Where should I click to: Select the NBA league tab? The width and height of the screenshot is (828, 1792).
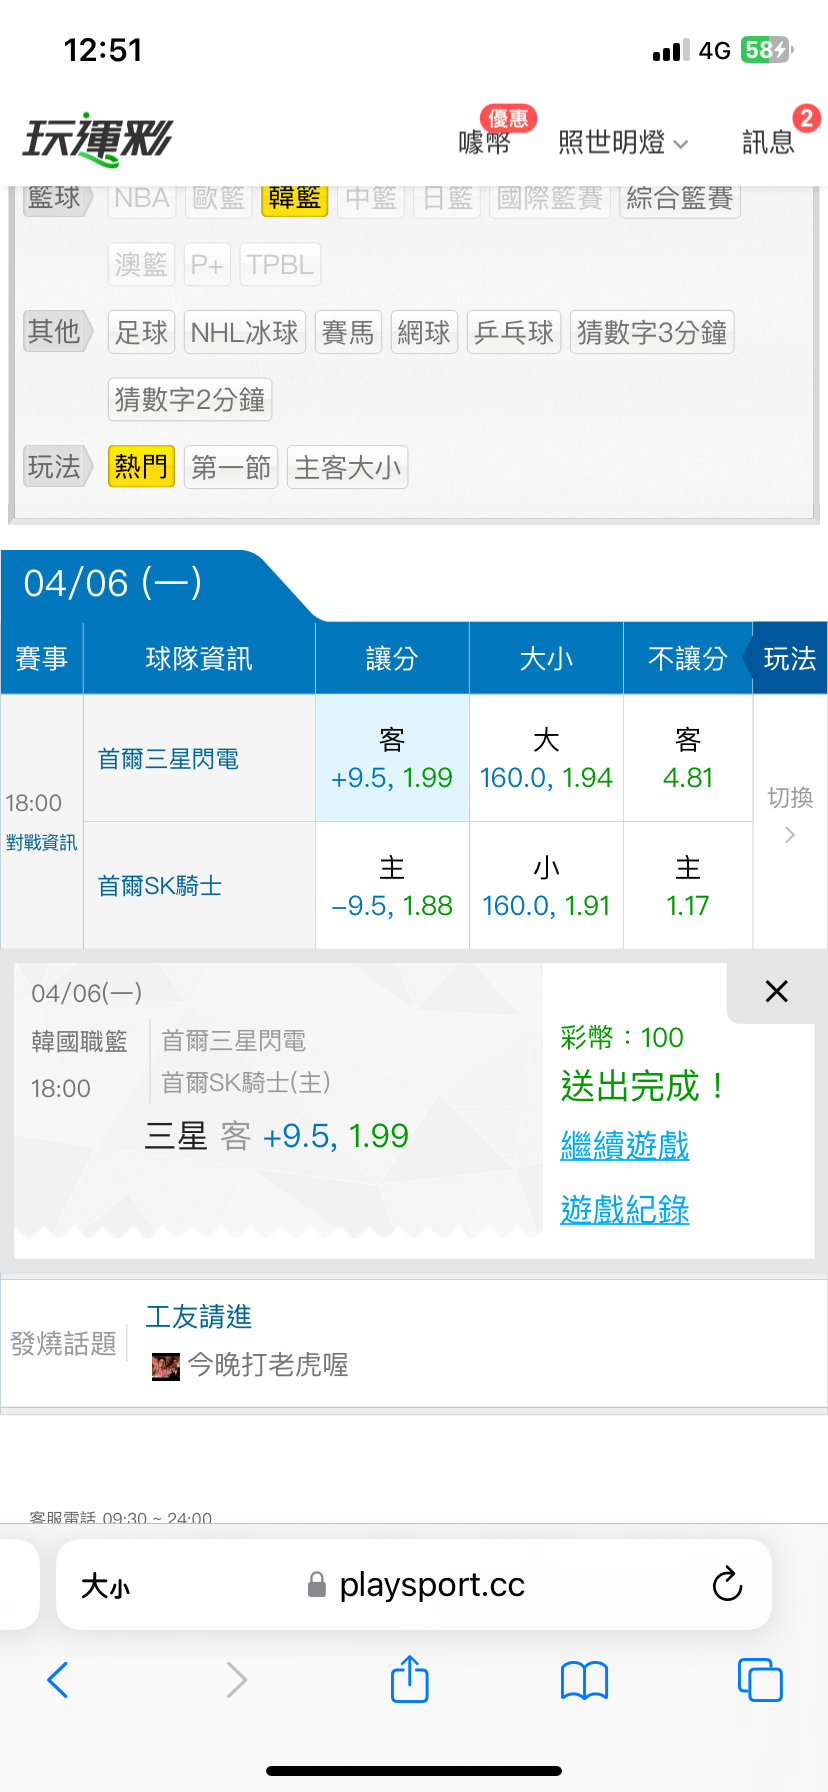(141, 198)
